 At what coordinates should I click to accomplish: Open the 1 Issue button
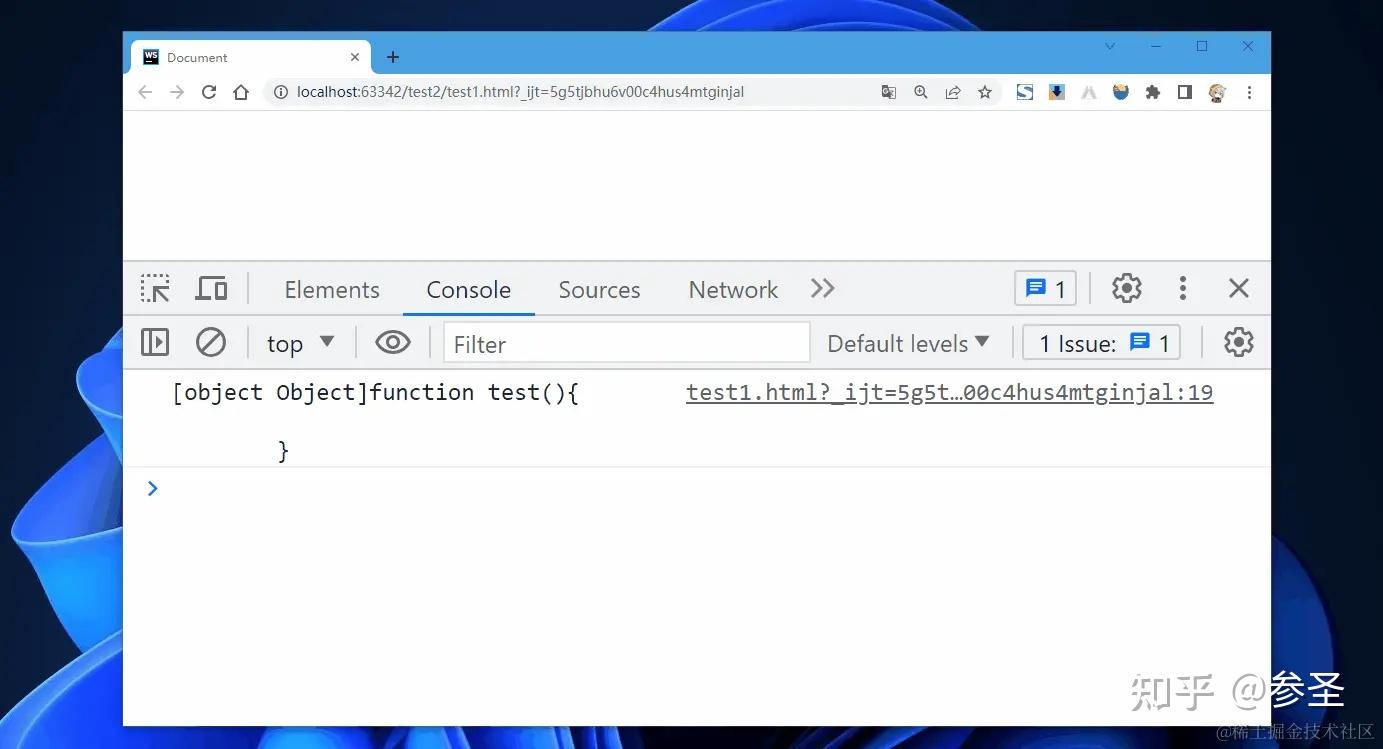point(1102,343)
